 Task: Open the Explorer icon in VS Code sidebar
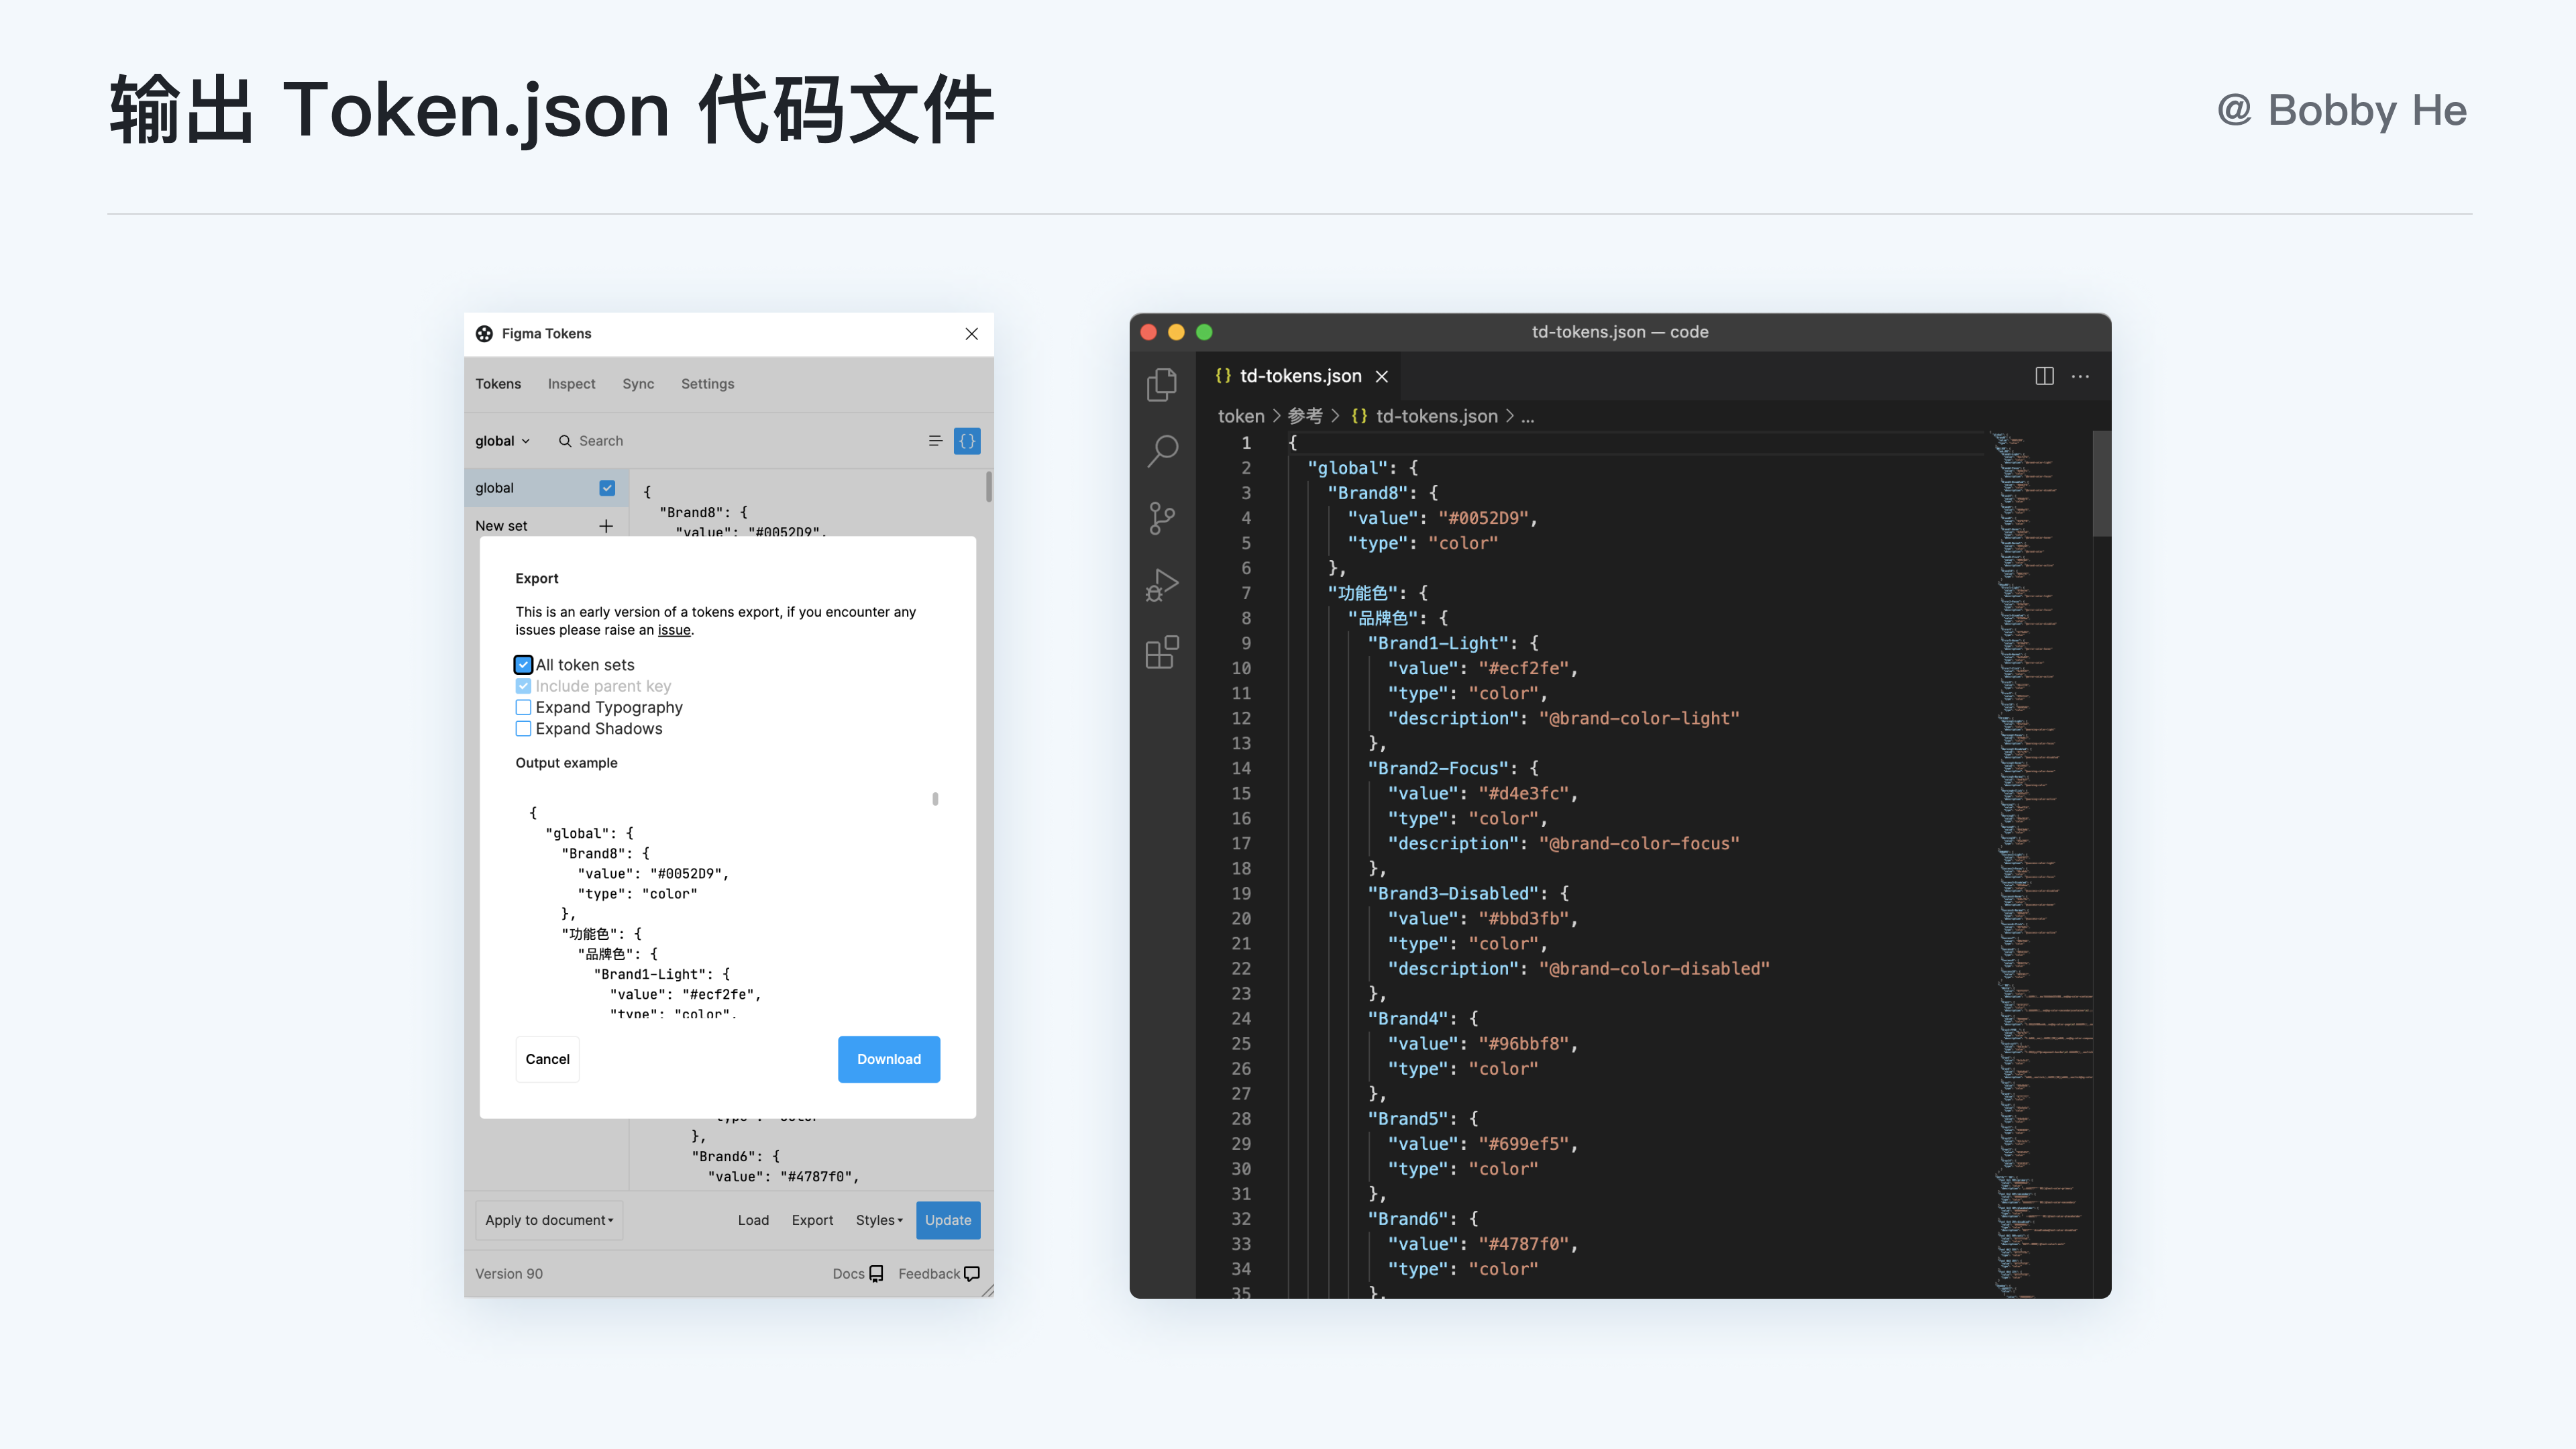1161,384
